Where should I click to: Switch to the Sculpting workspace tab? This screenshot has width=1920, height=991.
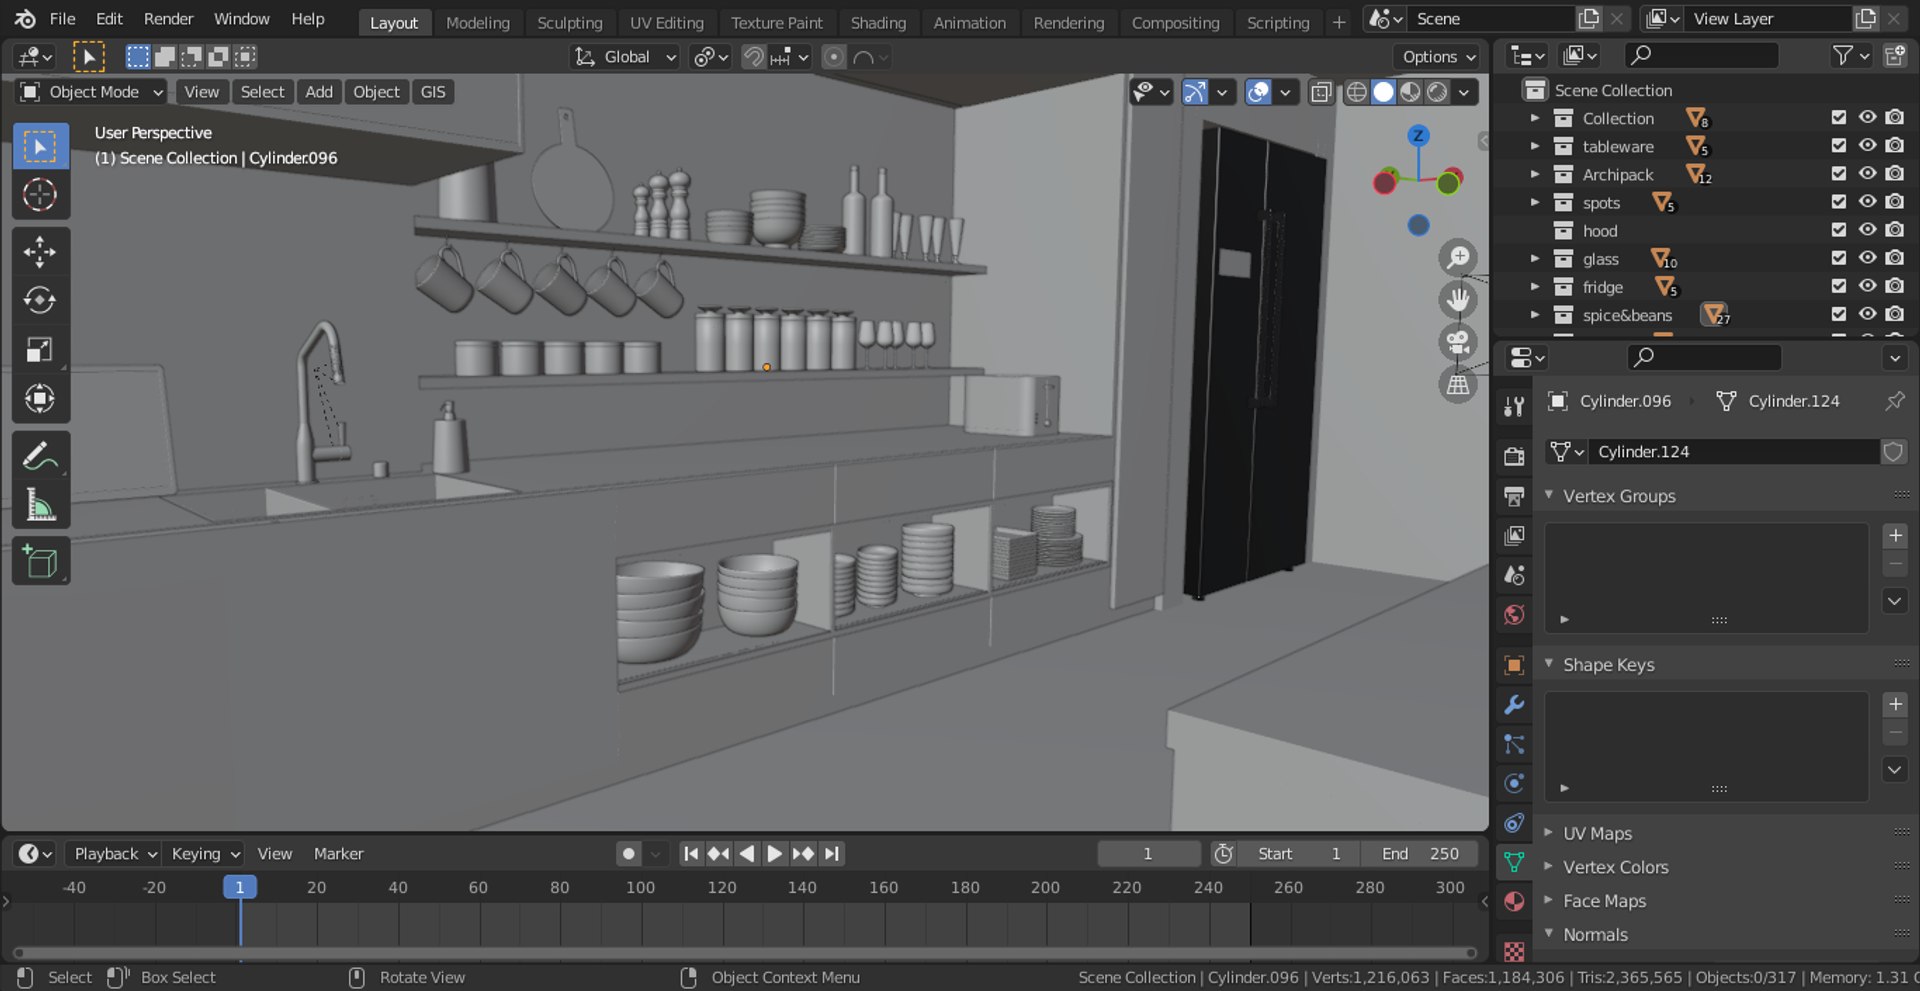click(x=569, y=22)
